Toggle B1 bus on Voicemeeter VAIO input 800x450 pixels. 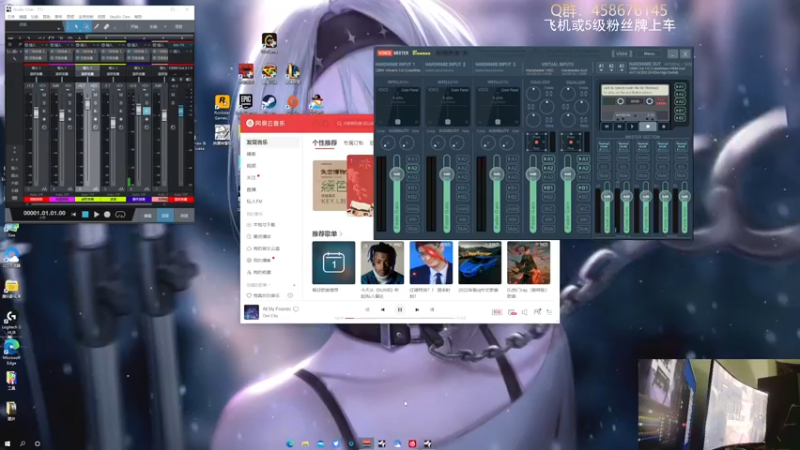(x=548, y=188)
